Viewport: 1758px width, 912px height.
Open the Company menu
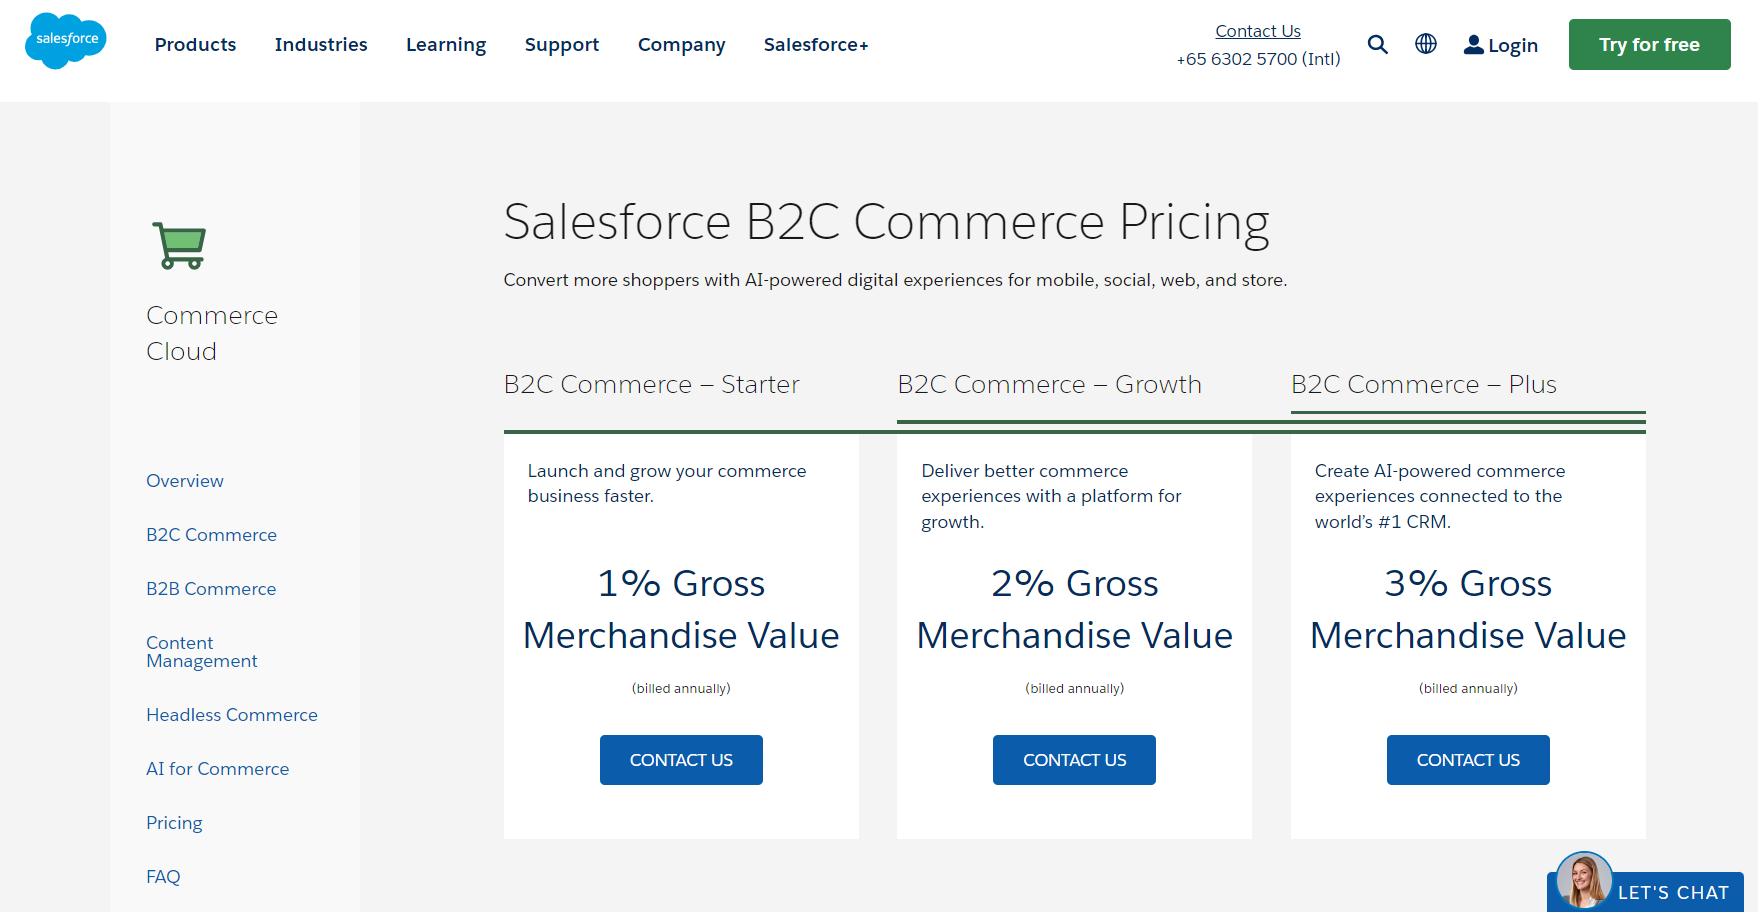tap(682, 45)
